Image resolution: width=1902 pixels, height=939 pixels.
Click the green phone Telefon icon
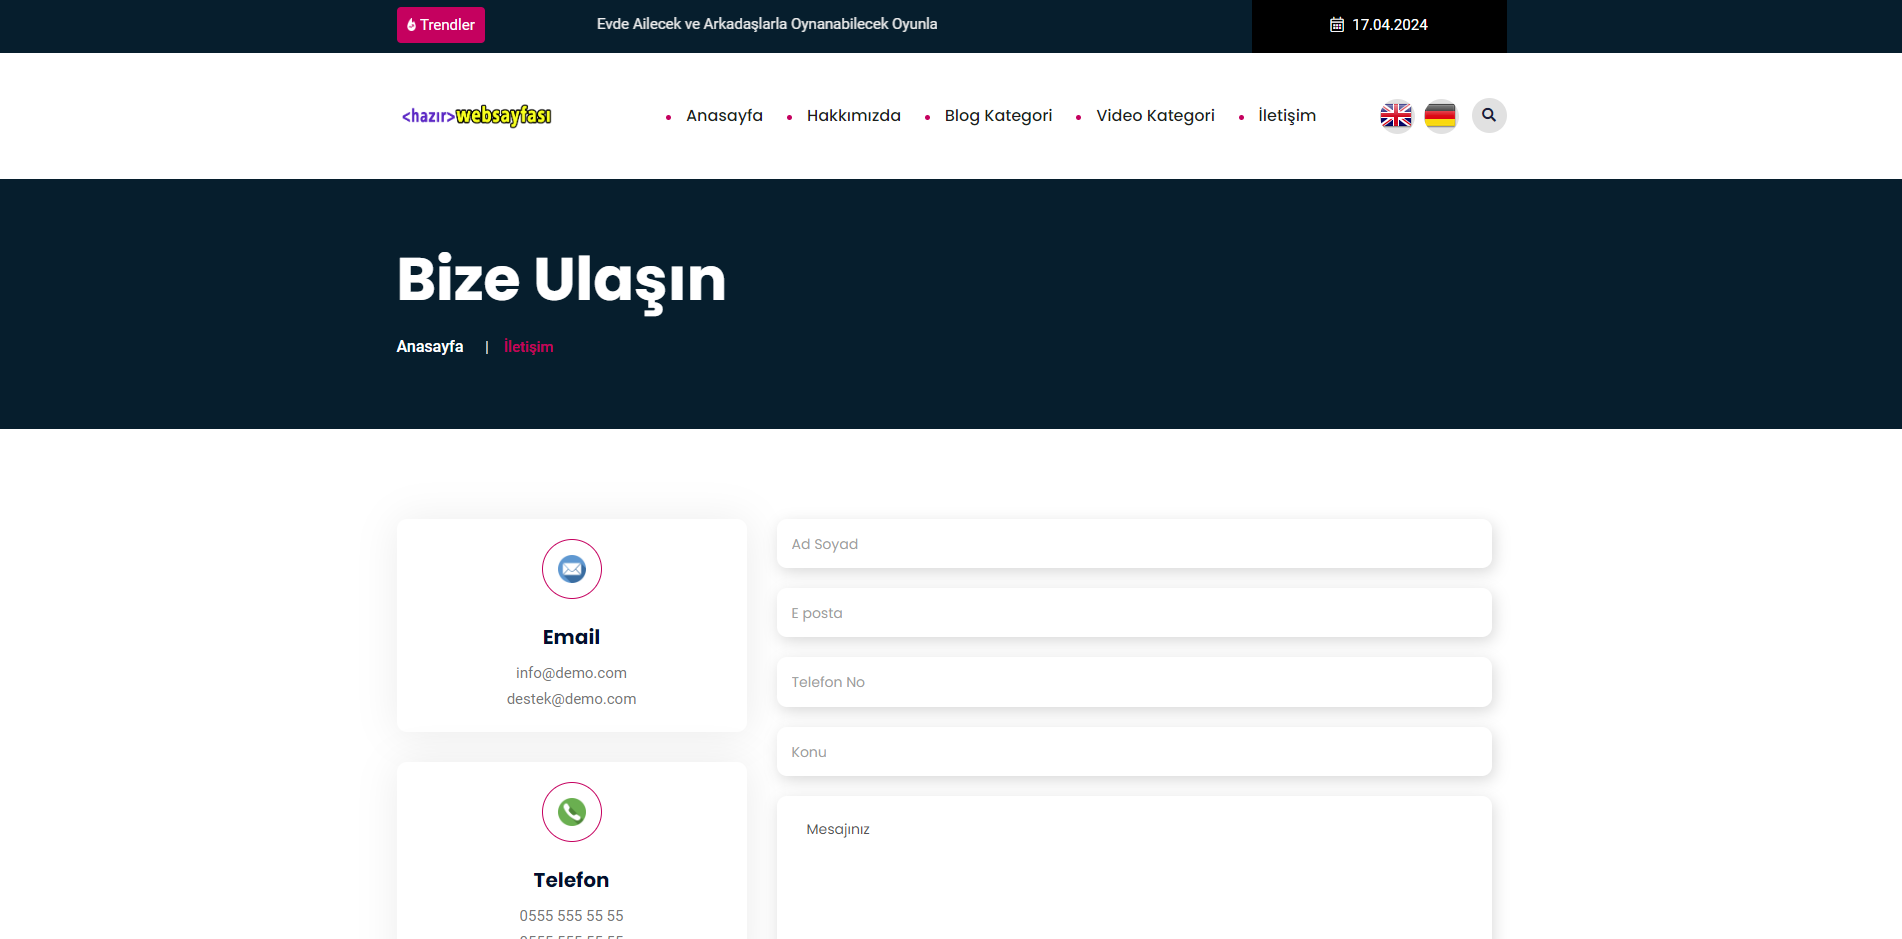(572, 812)
